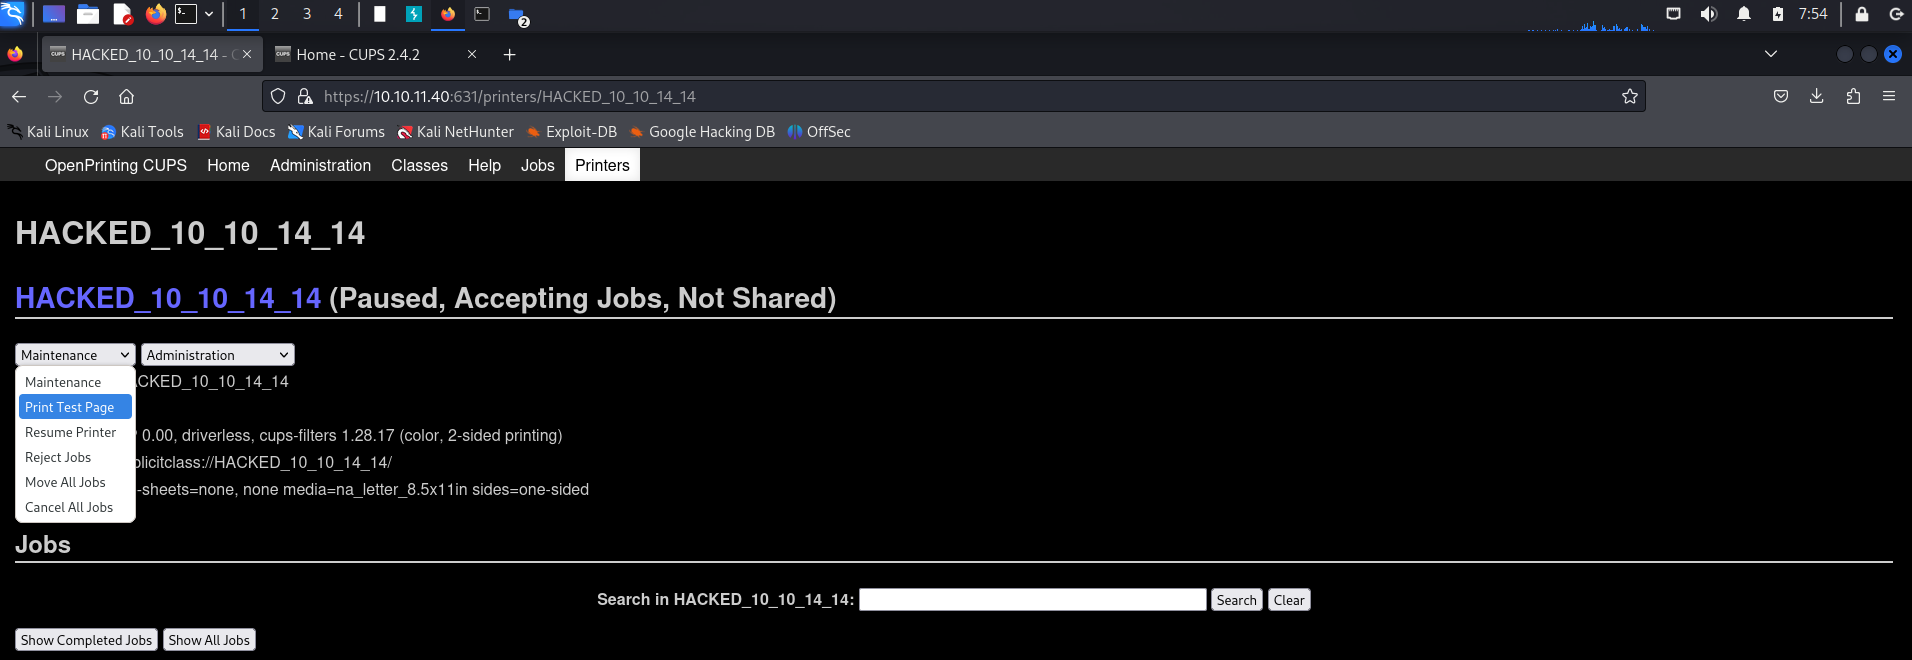
Task: Open the Kali Docs bookmark
Action: (236, 132)
